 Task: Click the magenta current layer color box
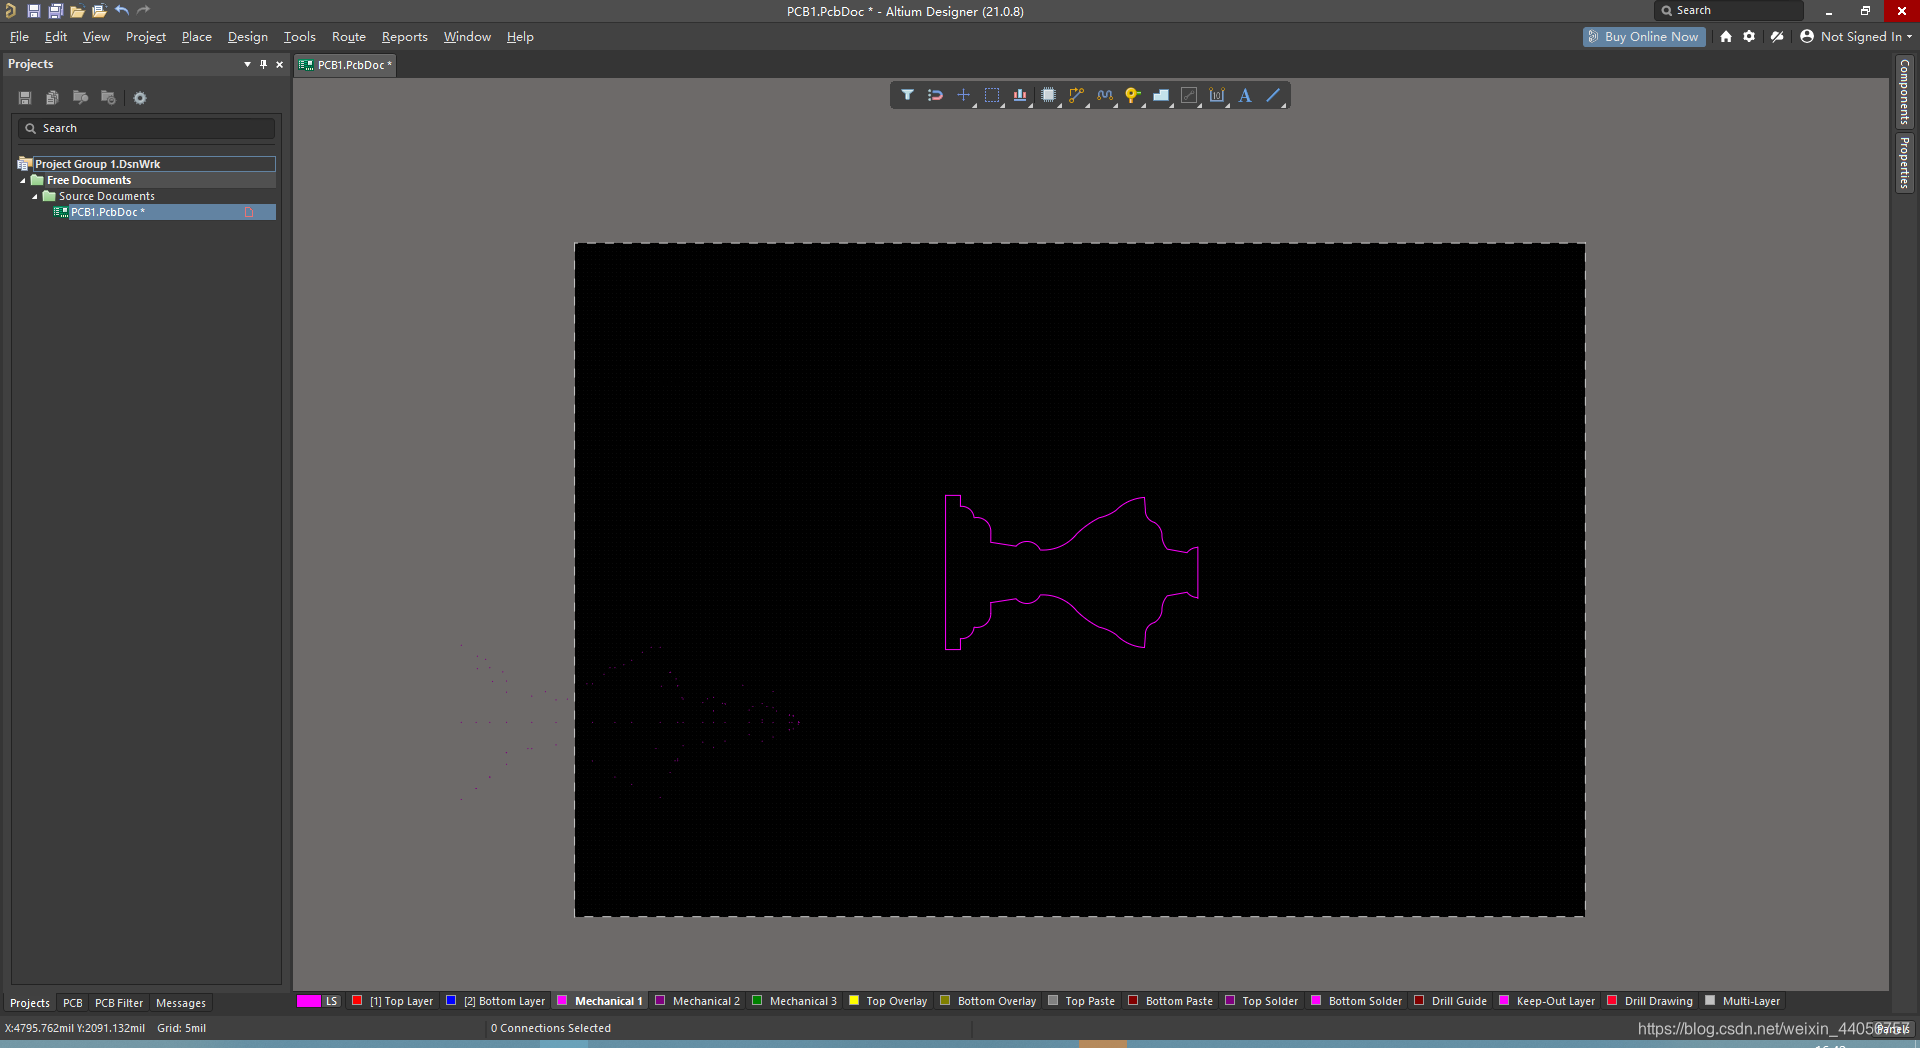pyautogui.click(x=309, y=1001)
